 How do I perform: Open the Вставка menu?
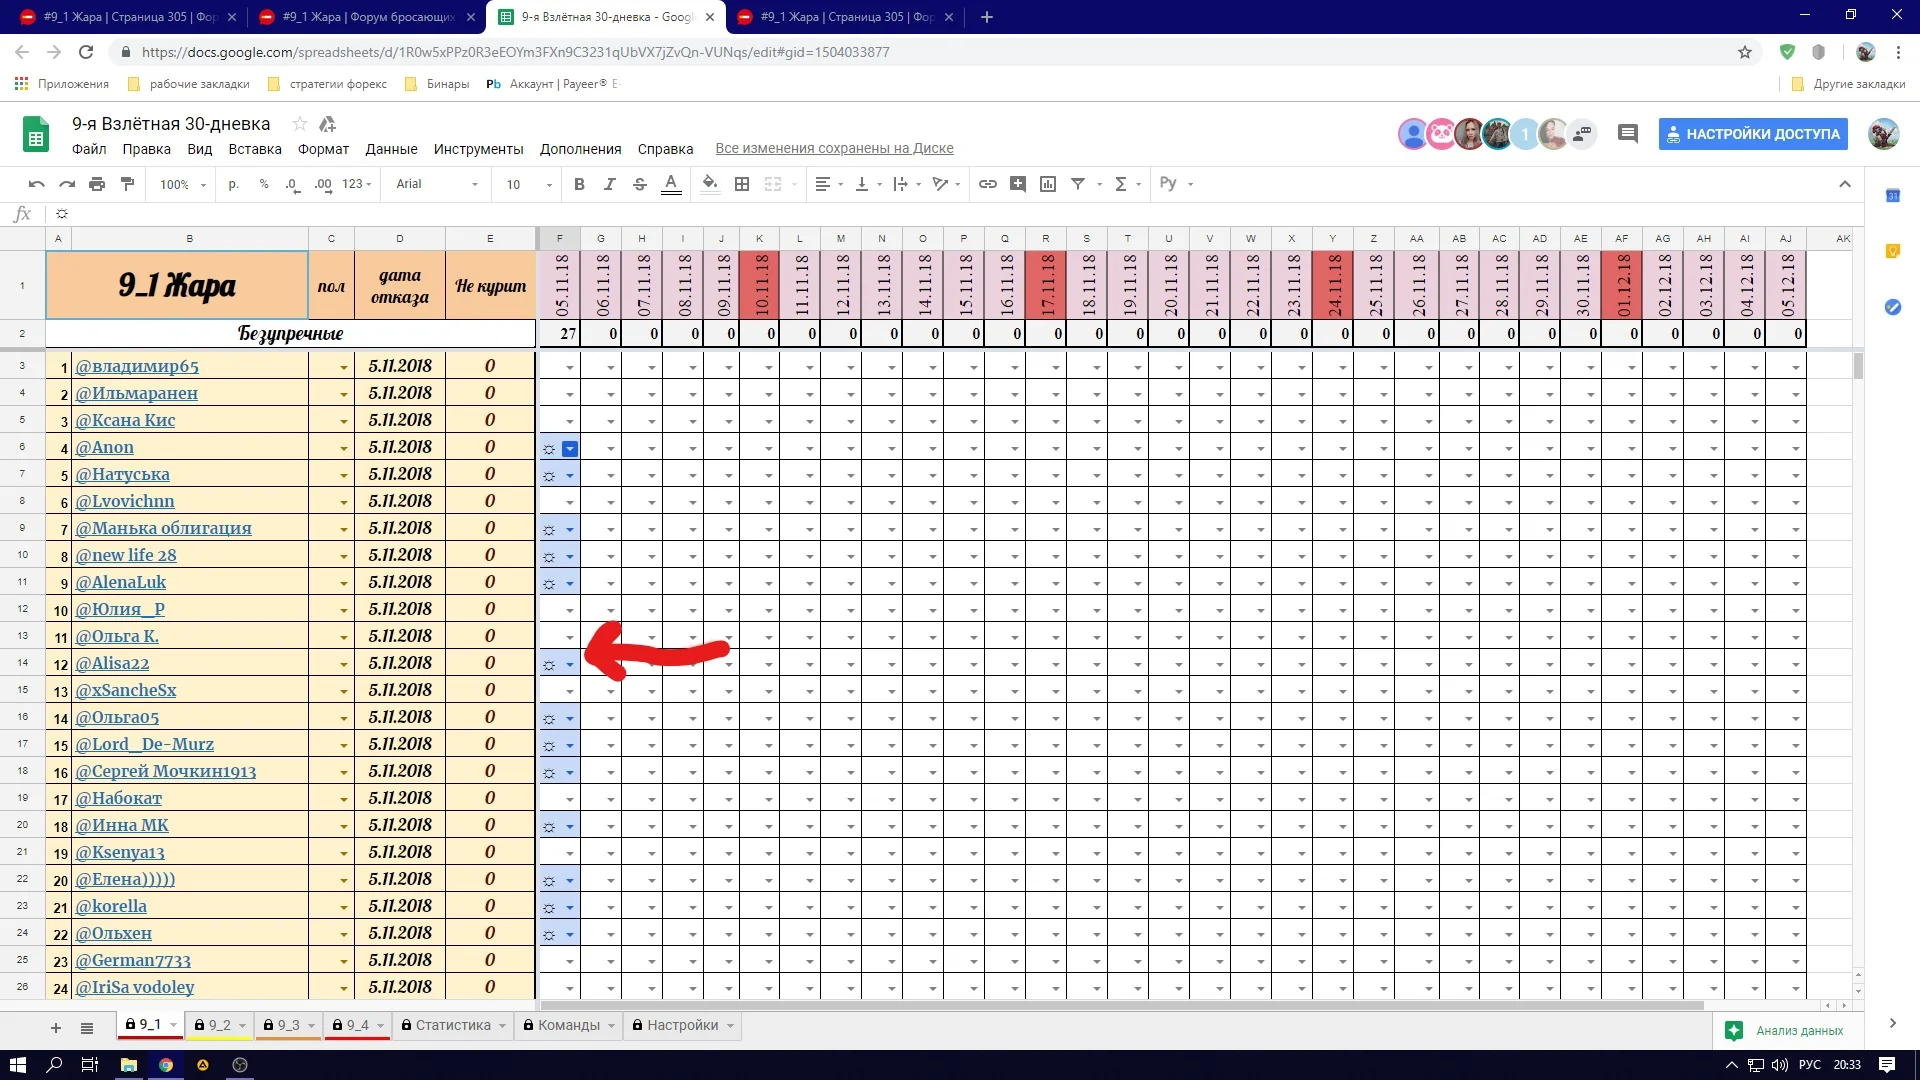255,149
